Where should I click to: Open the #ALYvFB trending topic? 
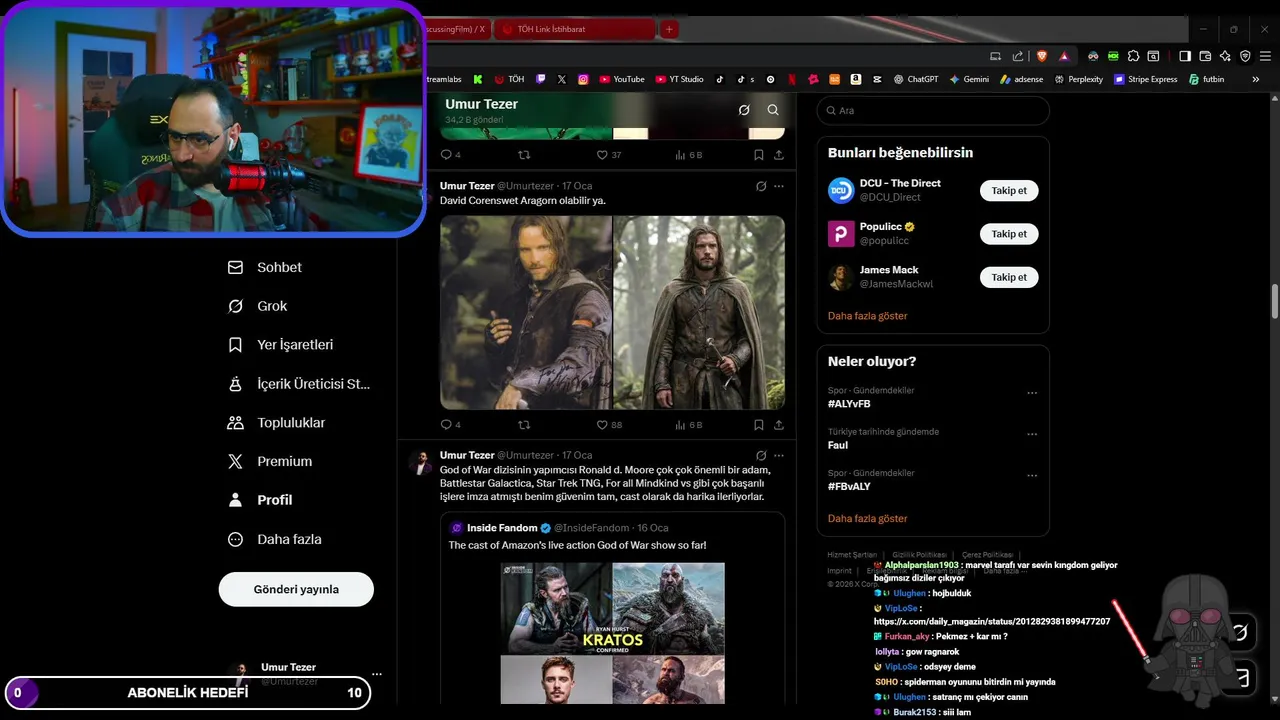pyautogui.click(x=849, y=404)
